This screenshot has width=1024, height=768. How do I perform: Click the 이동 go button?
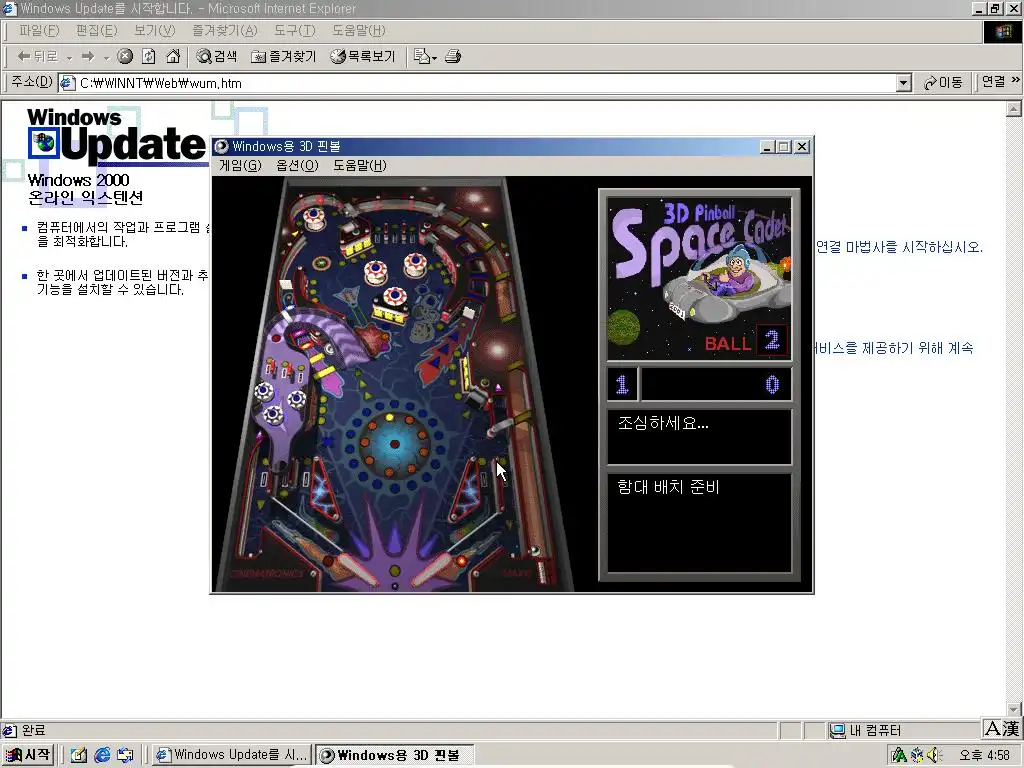pyautogui.click(x=943, y=82)
